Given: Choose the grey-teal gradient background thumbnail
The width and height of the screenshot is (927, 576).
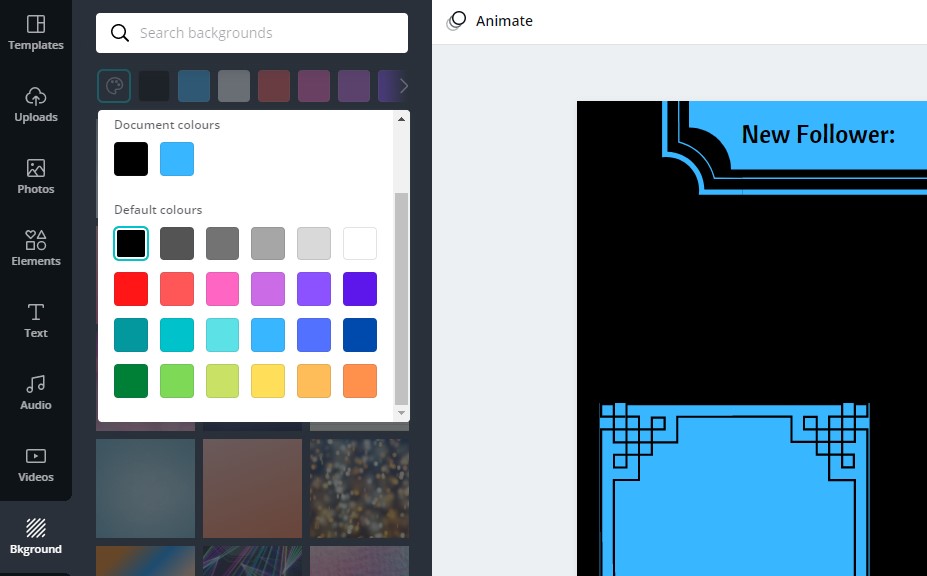Looking at the screenshot, I should [x=145, y=488].
